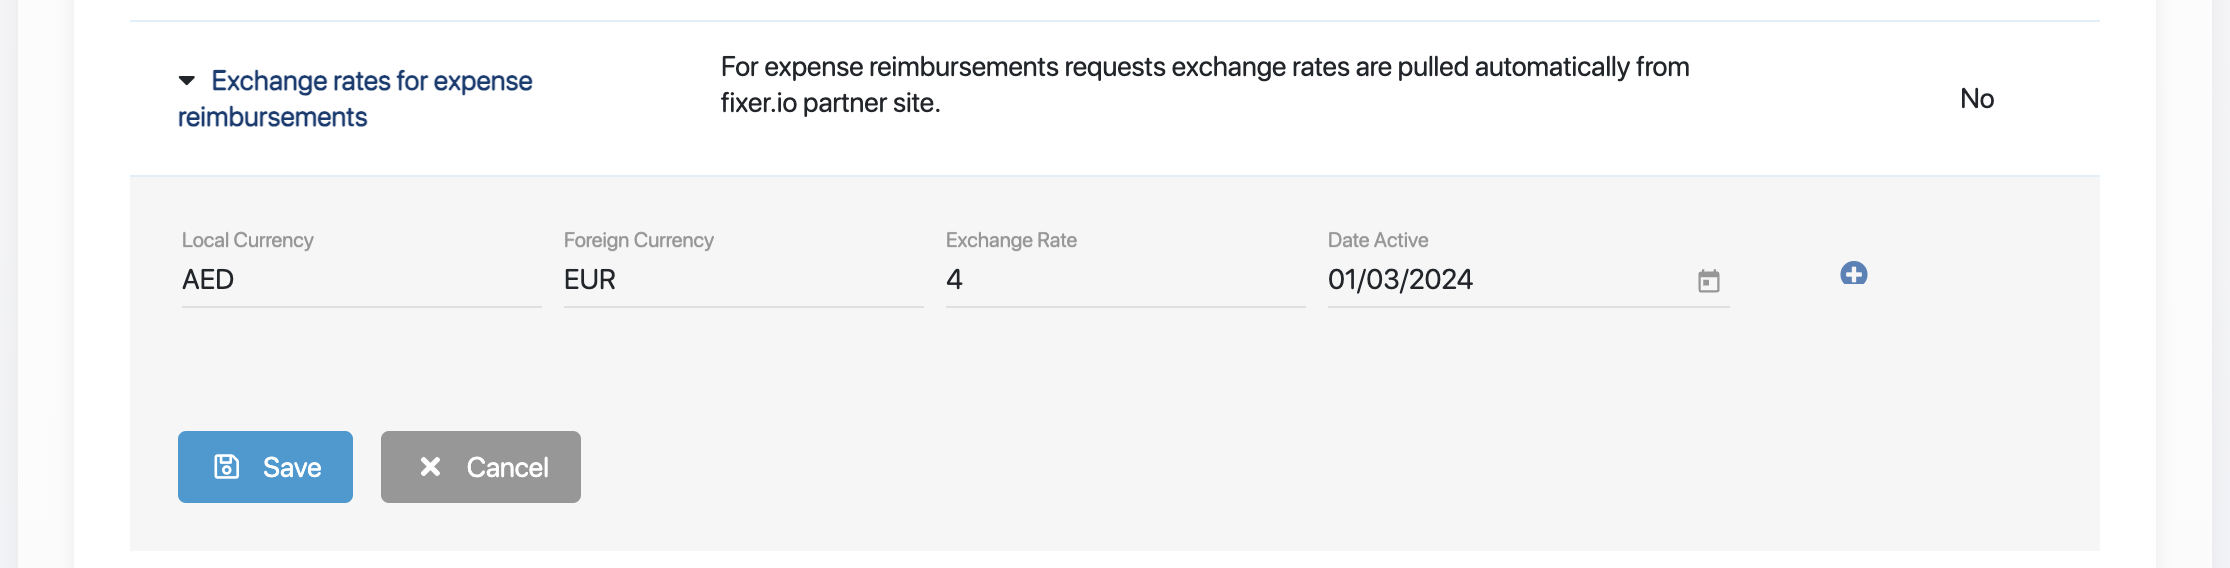Open 'Exchange rates for expense reimbursements' link
The image size is (2230, 568).
pos(371,81)
